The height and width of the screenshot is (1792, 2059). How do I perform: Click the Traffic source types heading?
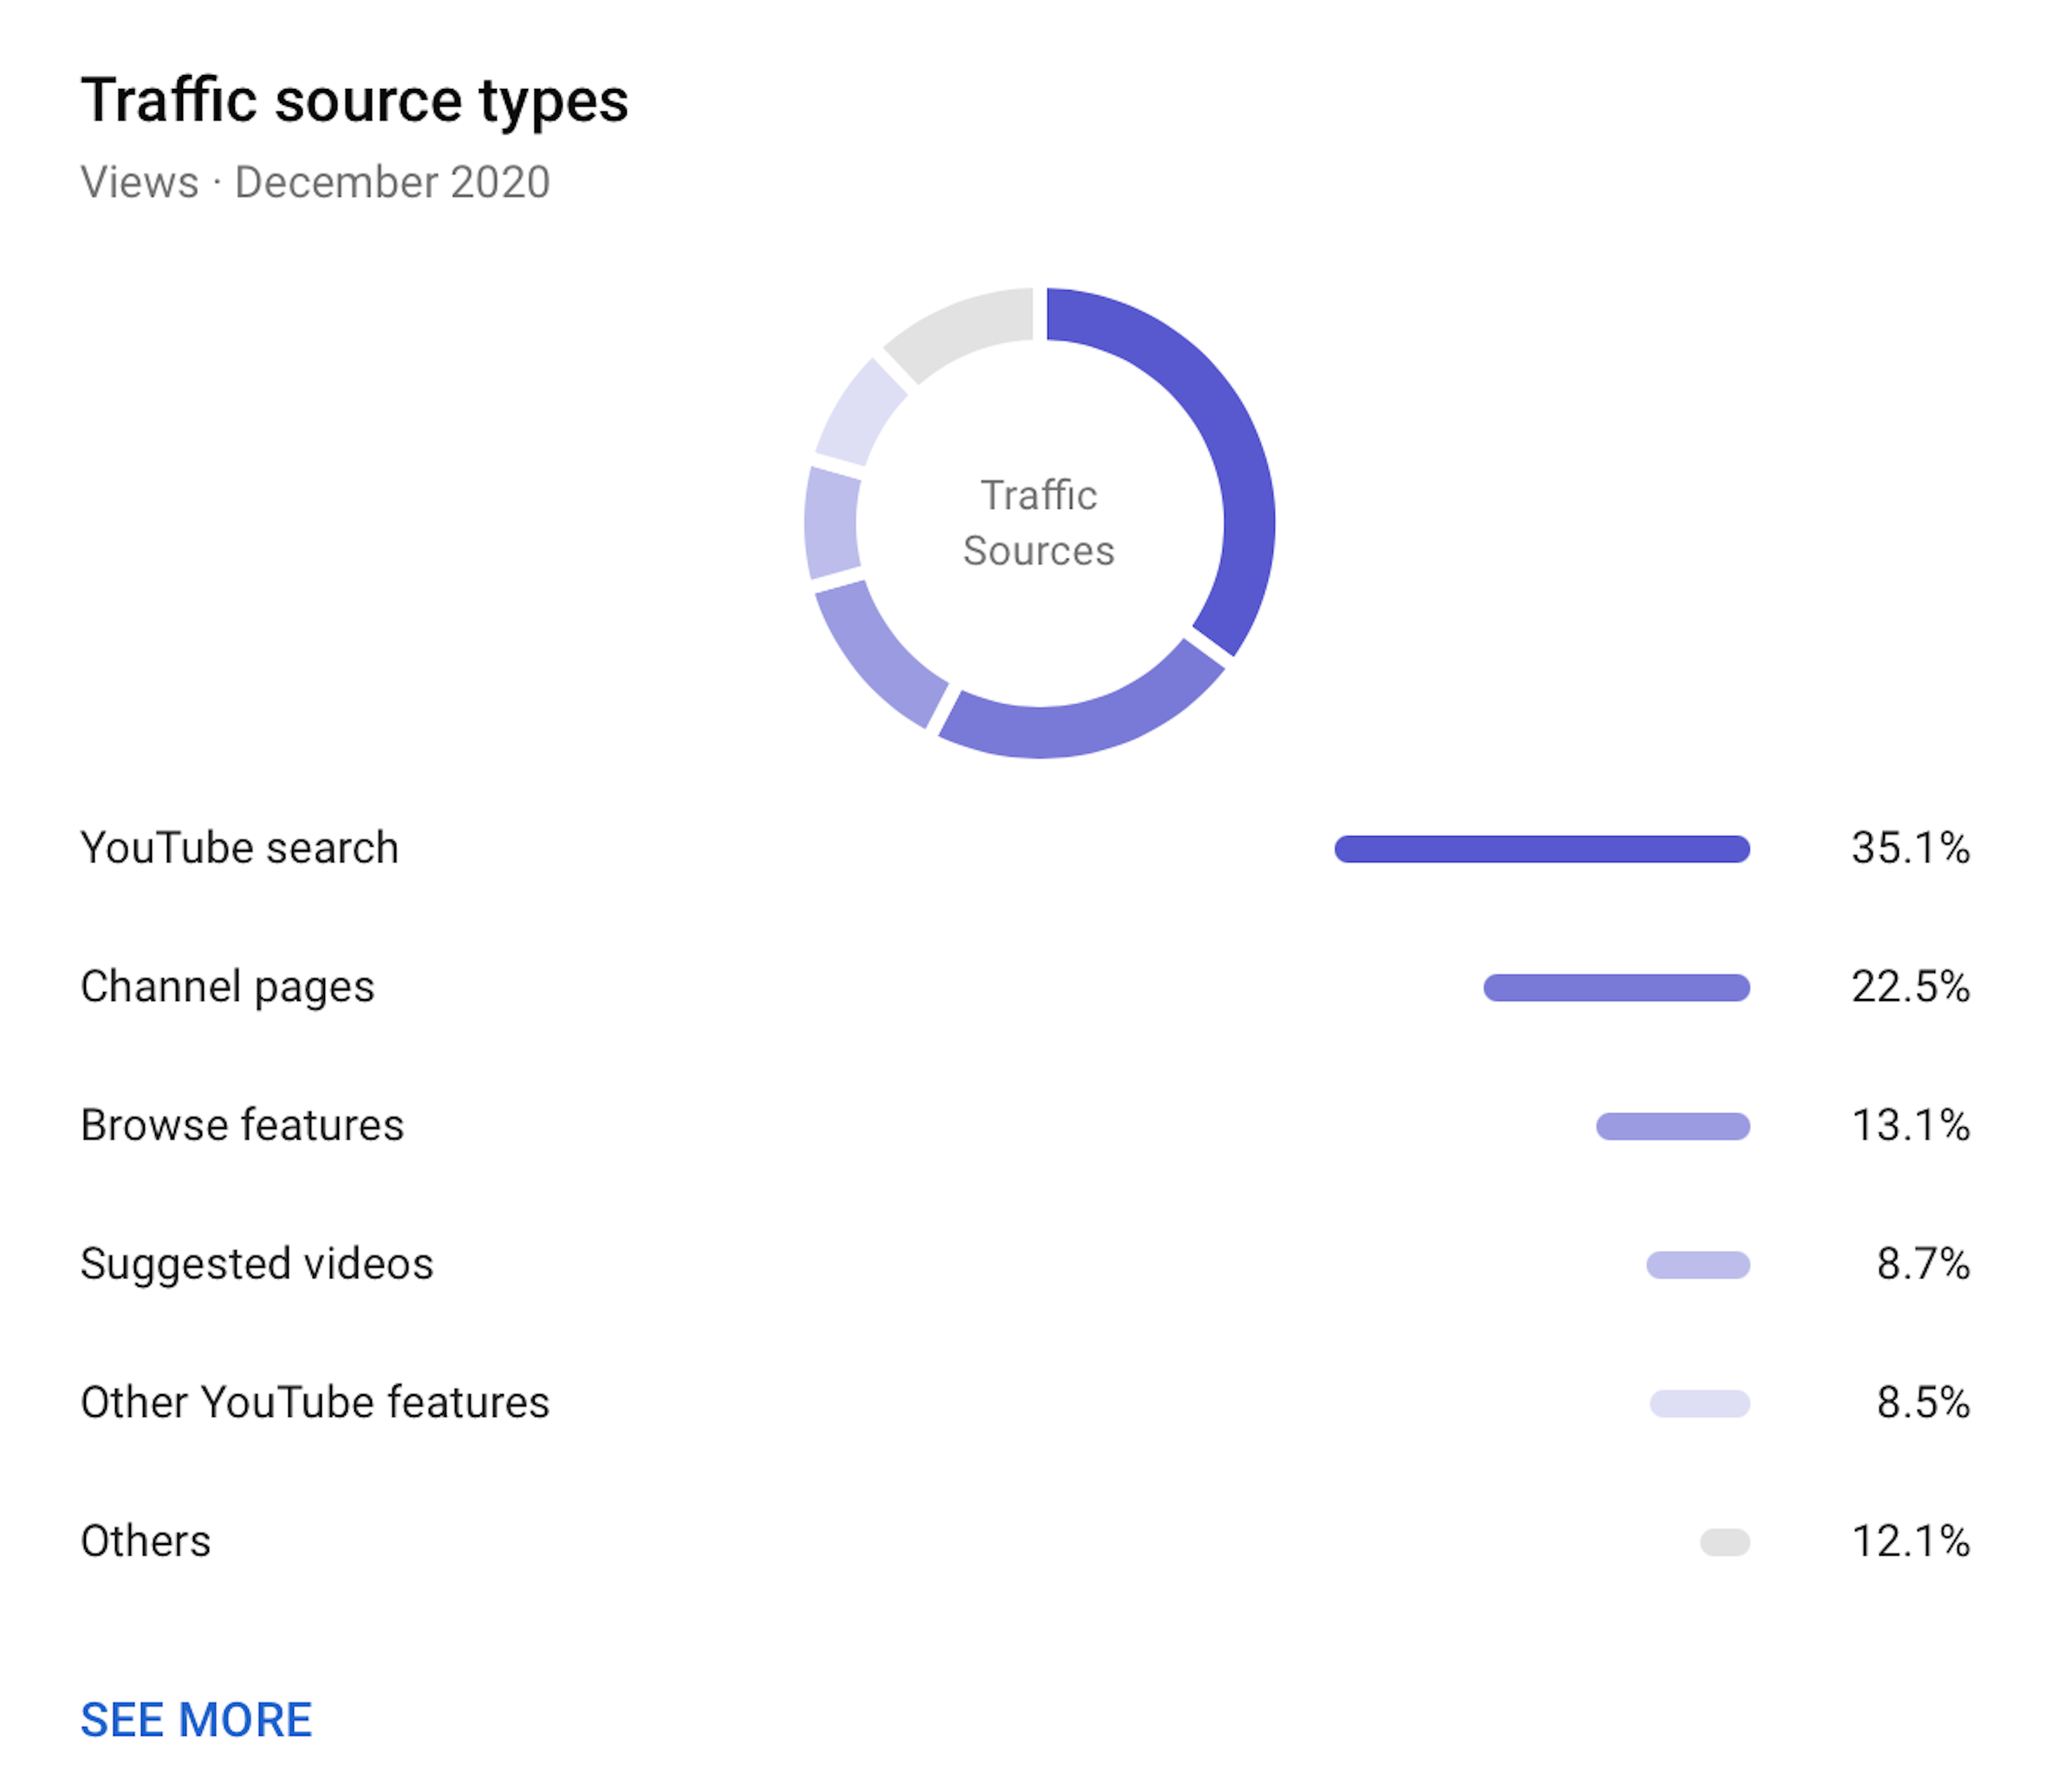(354, 101)
